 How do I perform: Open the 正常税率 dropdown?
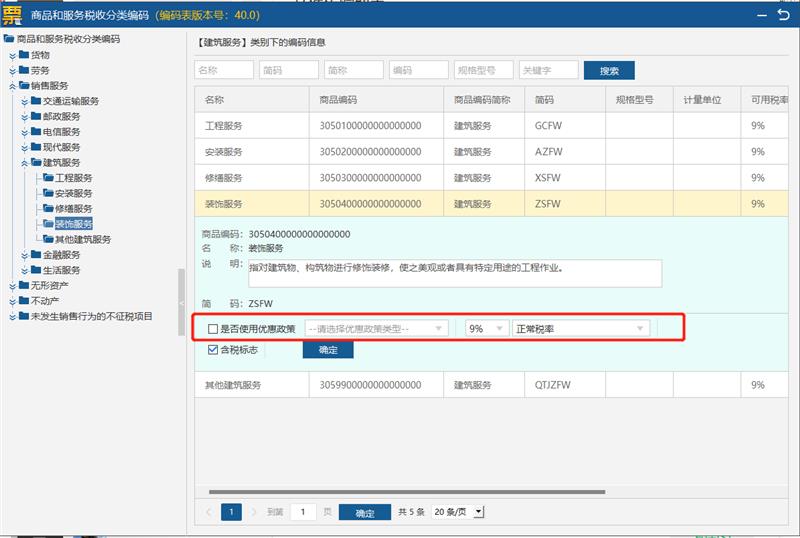click(580, 328)
